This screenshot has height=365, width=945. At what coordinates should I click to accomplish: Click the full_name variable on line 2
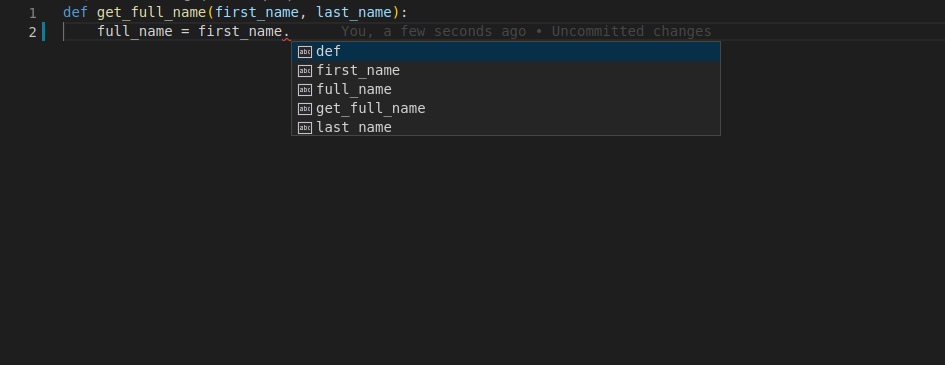[x=135, y=31]
